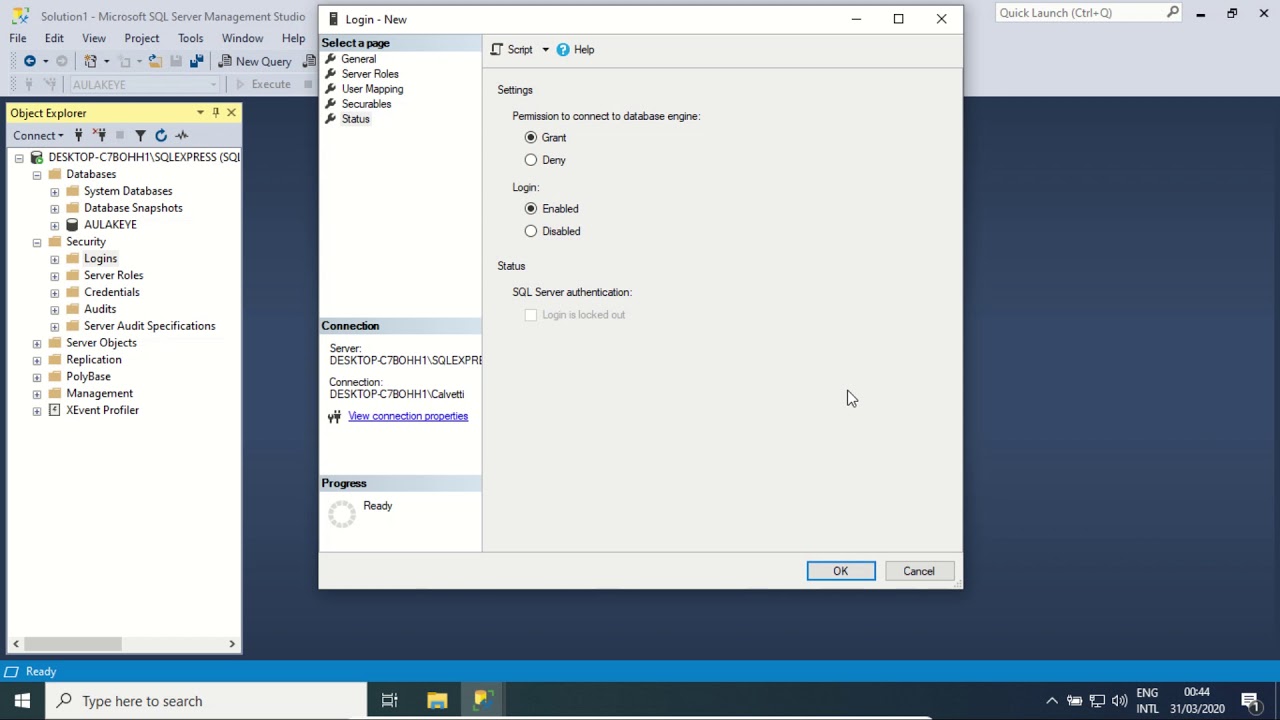Close the Object Explorer panel
Image resolution: width=1280 pixels, height=720 pixels.
231,113
